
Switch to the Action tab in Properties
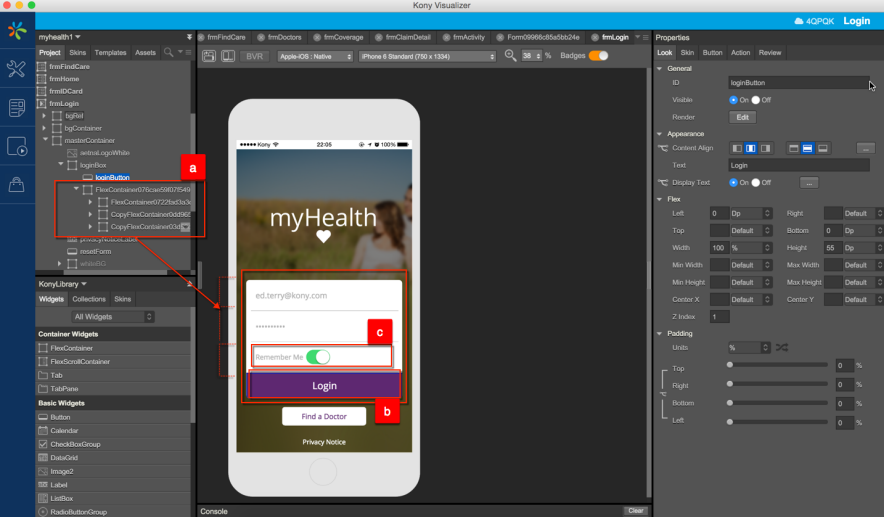click(x=740, y=52)
